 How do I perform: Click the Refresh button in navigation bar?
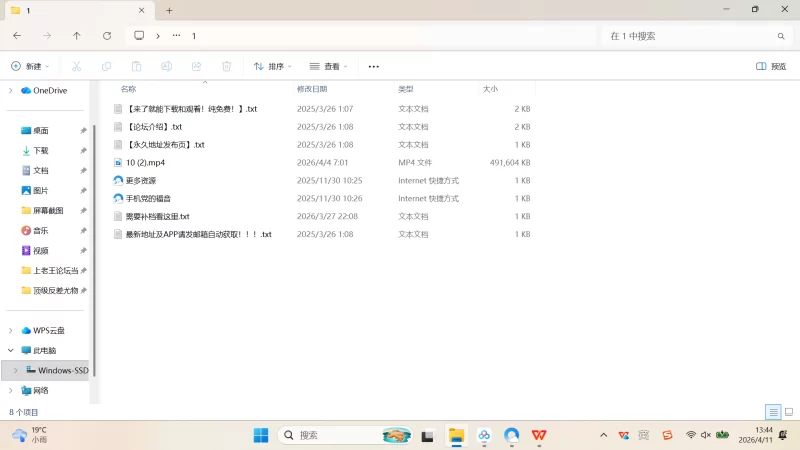click(107, 35)
